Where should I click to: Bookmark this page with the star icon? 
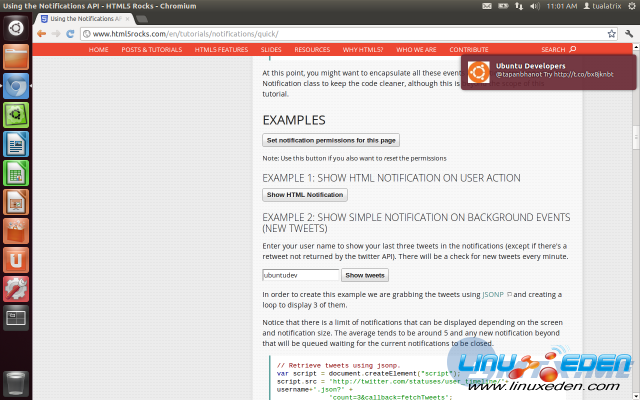611,33
